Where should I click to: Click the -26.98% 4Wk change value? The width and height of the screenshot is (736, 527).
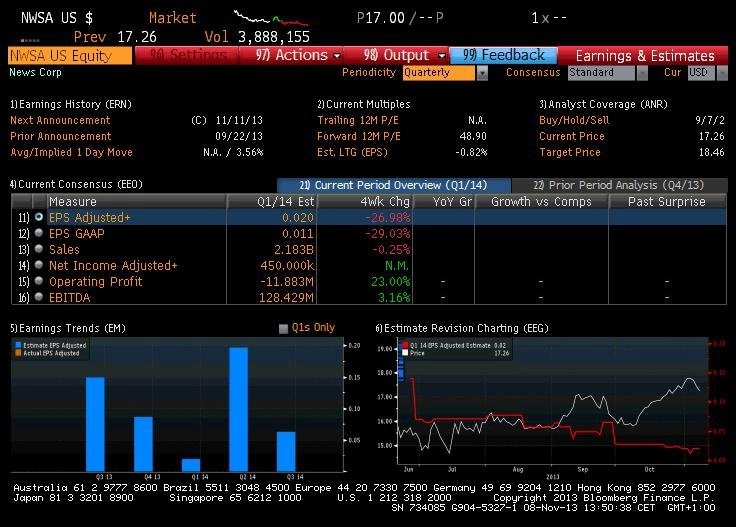[x=388, y=218]
